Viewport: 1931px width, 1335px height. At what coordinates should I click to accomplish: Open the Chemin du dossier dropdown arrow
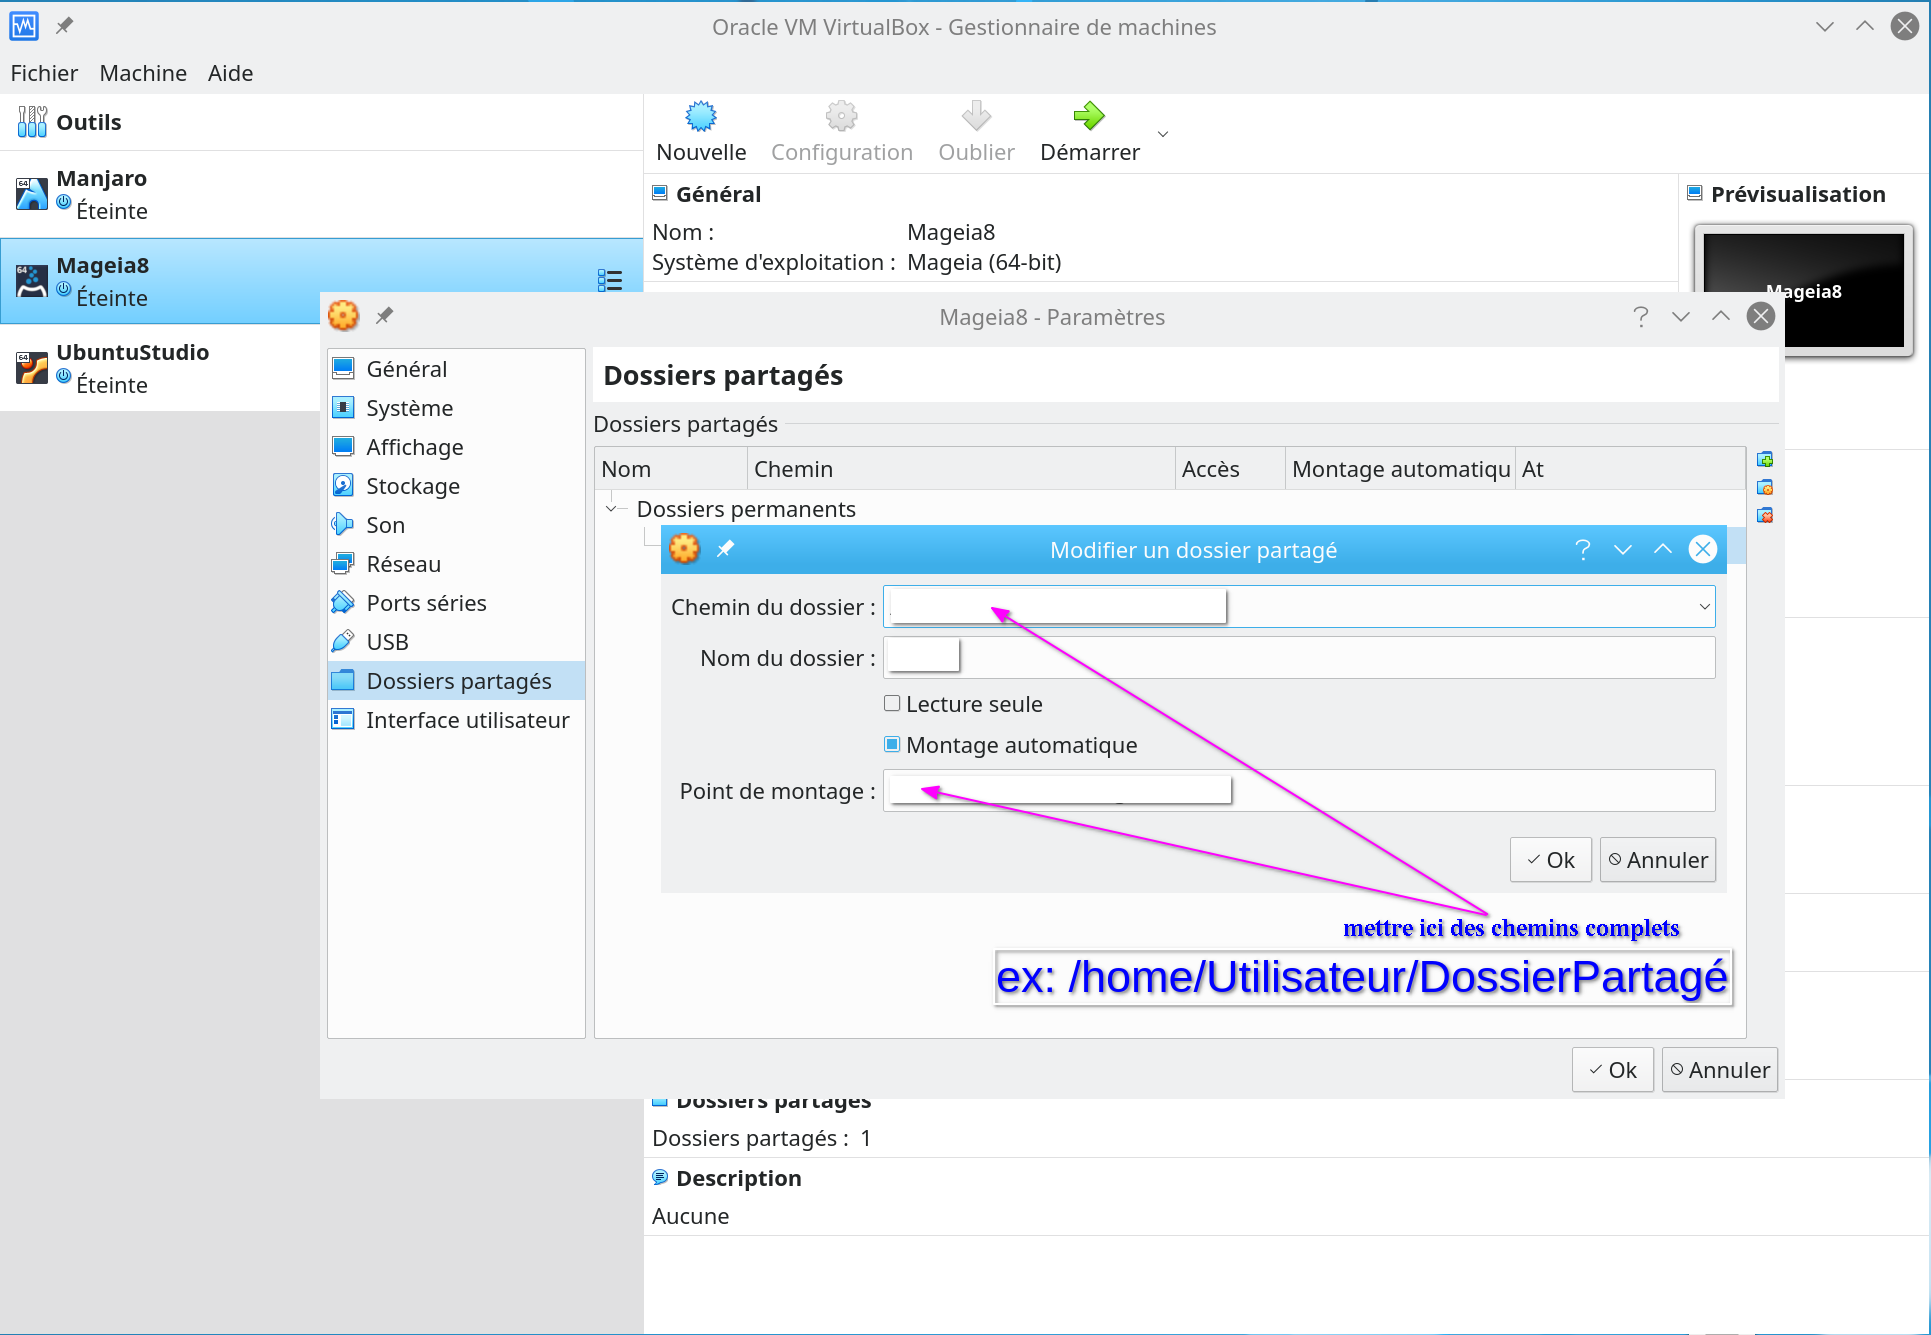[x=1704, y=607]
